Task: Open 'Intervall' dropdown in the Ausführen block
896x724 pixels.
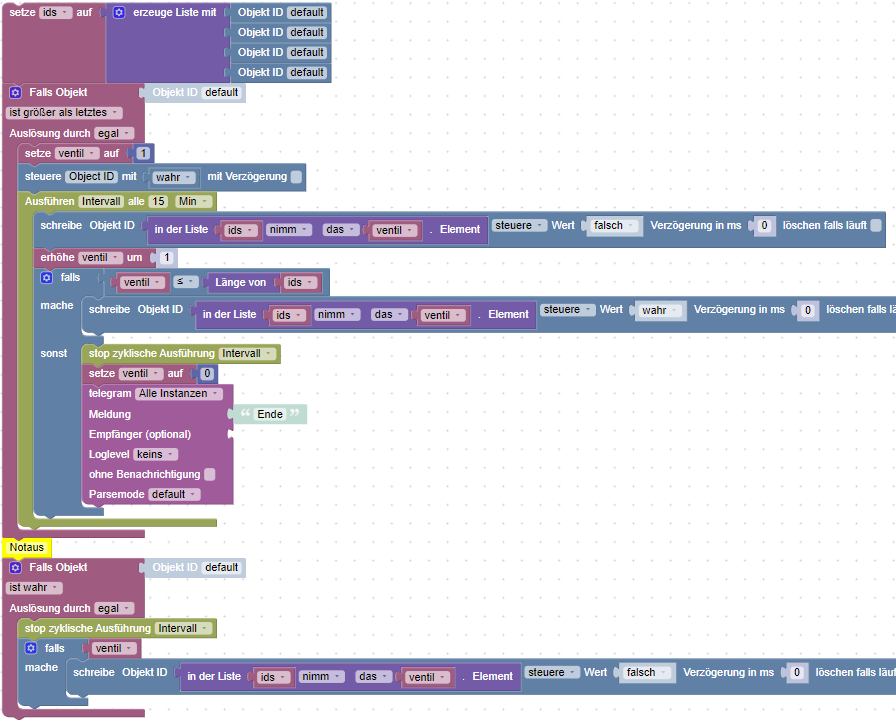Action: (x=101, y=201)
